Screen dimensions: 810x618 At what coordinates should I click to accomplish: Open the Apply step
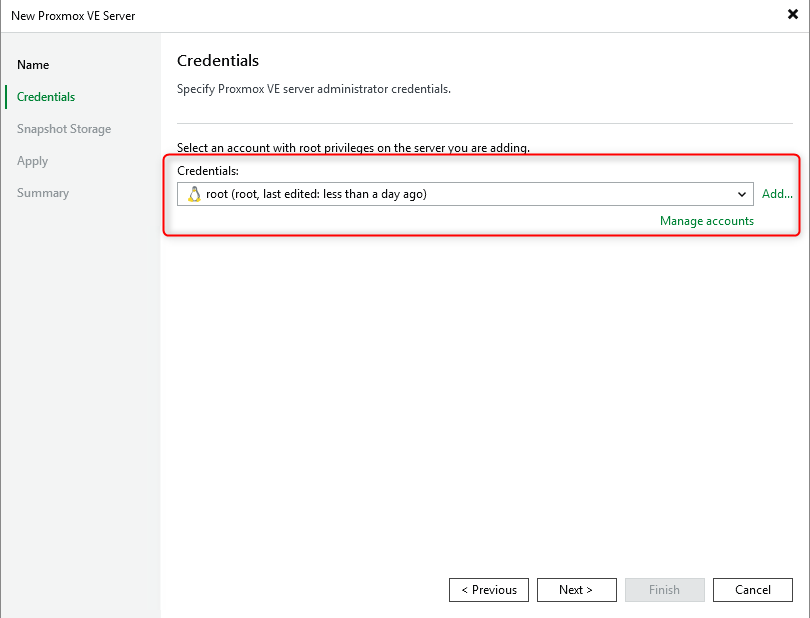click(32, 160)
